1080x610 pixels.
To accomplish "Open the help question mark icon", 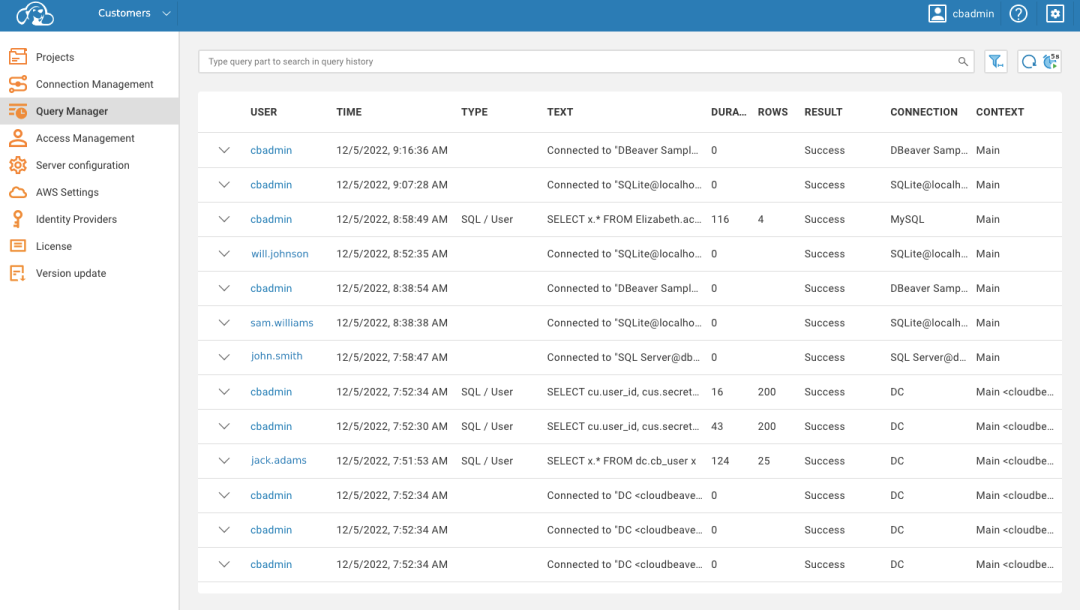I will (1018, 13).
